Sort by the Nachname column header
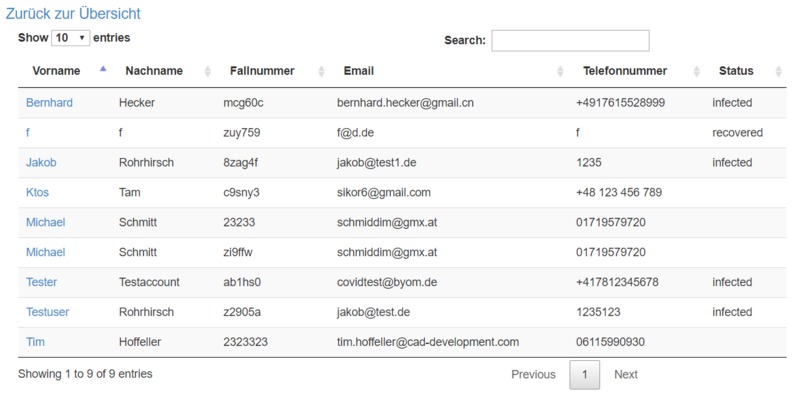The width and height of the screenshot is (806, 409). [x=154, y=71]
